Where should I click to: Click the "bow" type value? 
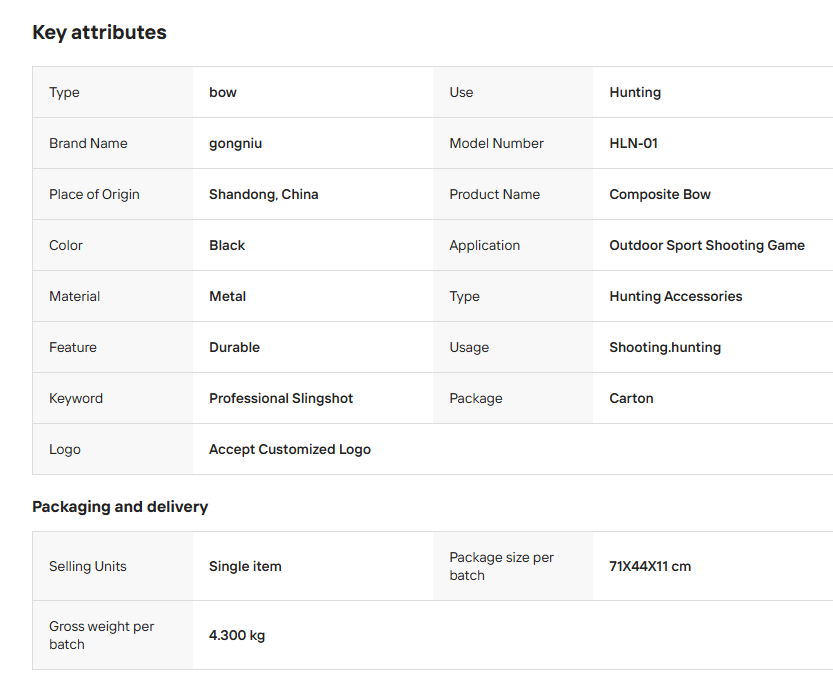point(223,92)
